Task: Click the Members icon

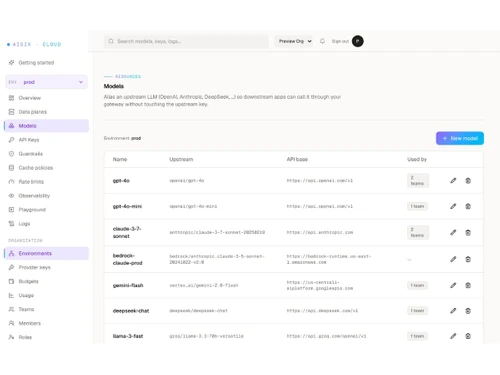Action: [11, 323]
